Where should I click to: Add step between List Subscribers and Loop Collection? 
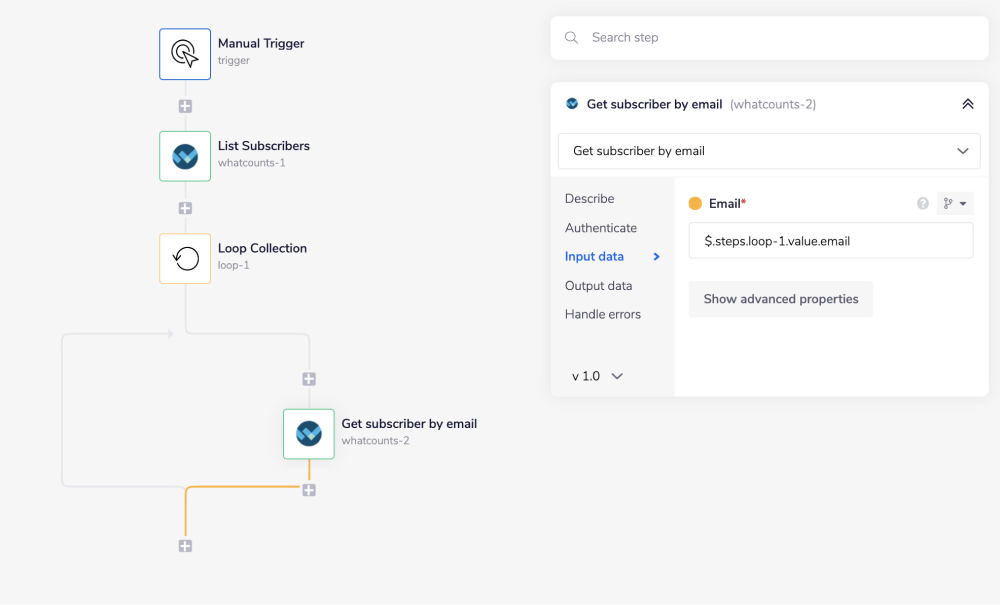[185, 208]
